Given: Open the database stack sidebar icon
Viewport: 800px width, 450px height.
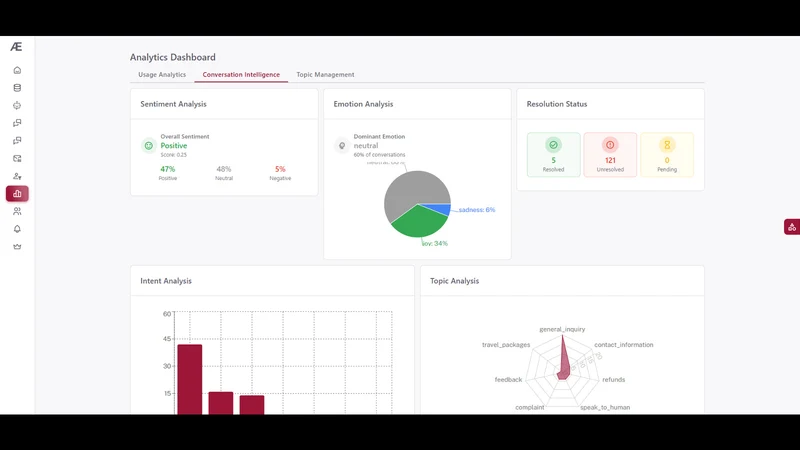Looking at the screenshot, I should (x=17, y=88).
